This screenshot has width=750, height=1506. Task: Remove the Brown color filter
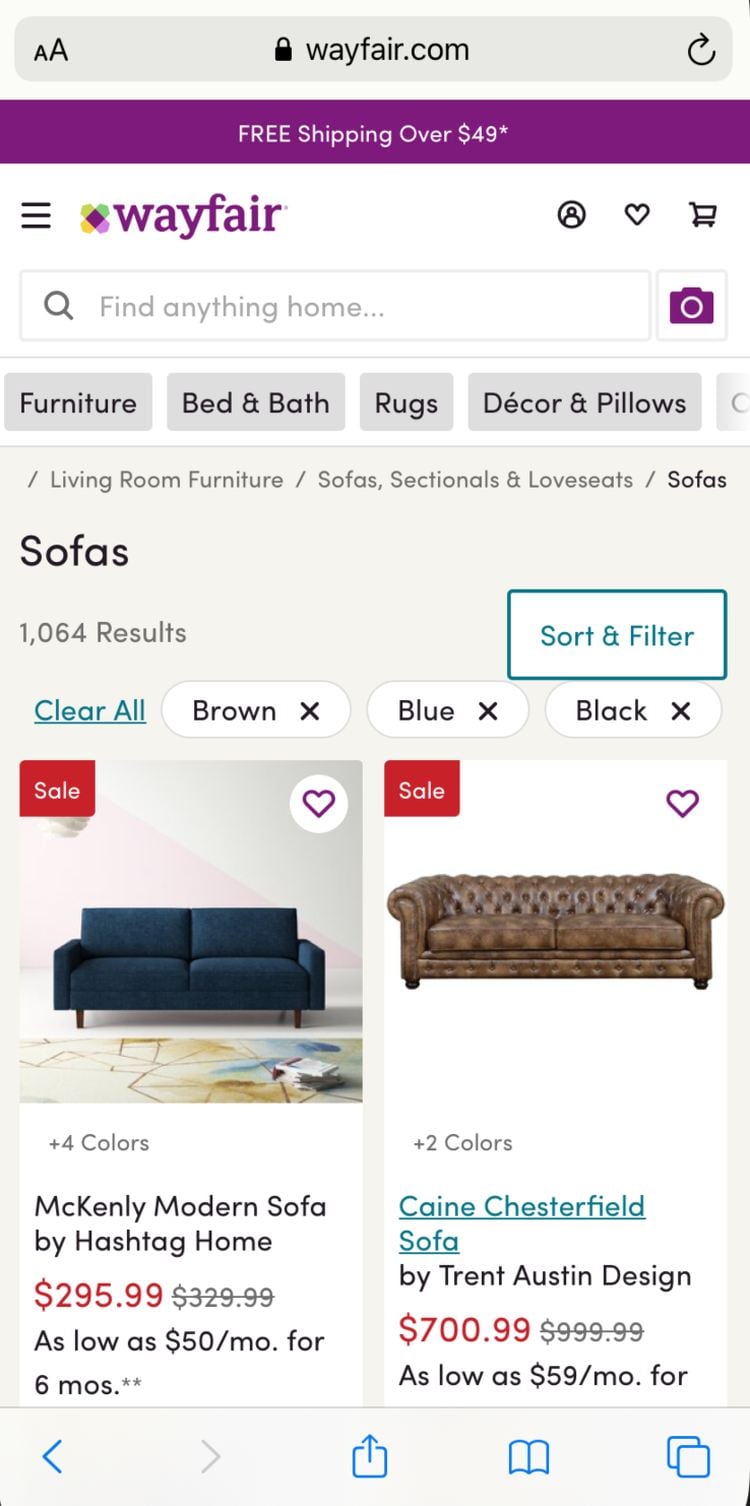point(310,711)
